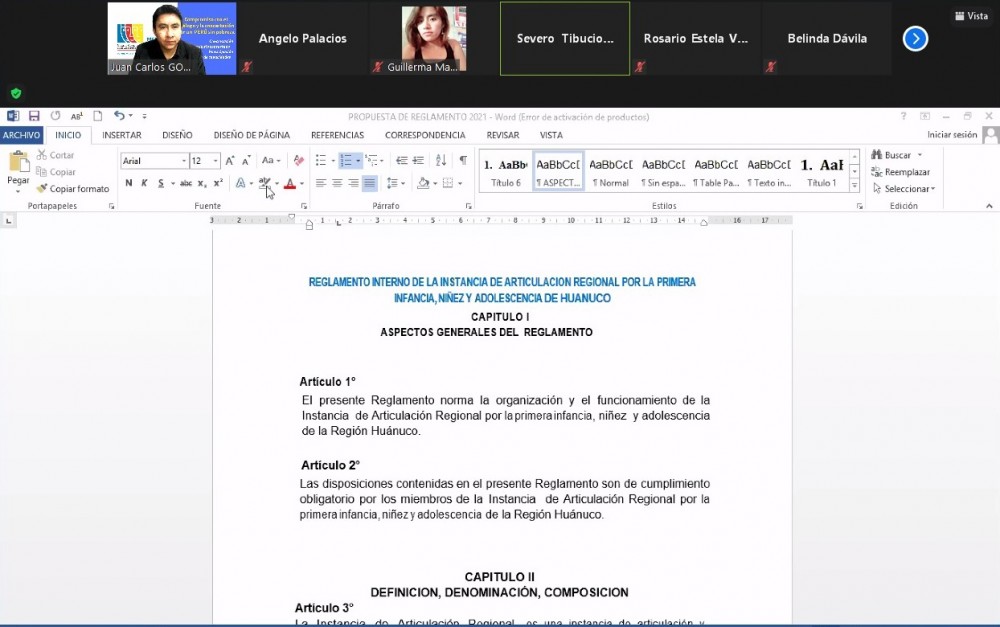Viewport: 1000px width, 627px height.
Task: Open the REFERENCIAS ribbon tab
Action: (x=337, y=135)
